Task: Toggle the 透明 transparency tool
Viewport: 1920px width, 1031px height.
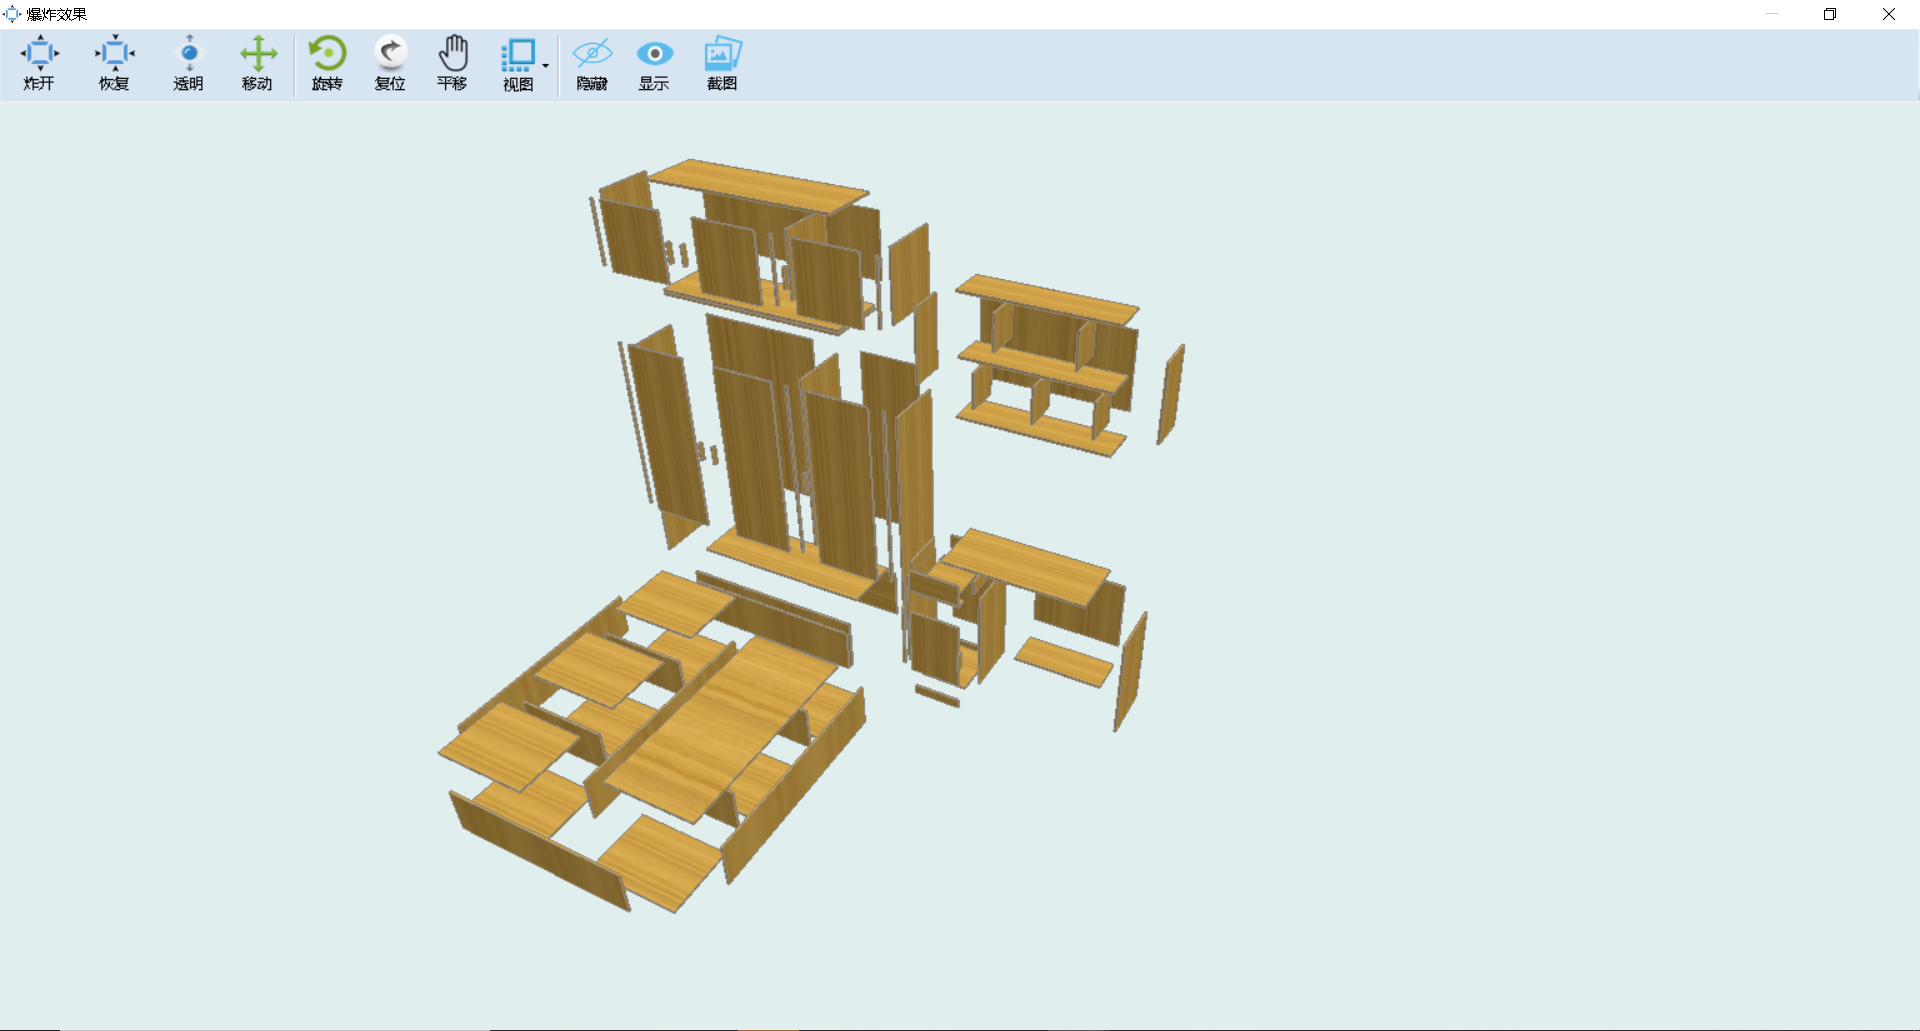Action: pyautogui.click(x=188, y=63)
